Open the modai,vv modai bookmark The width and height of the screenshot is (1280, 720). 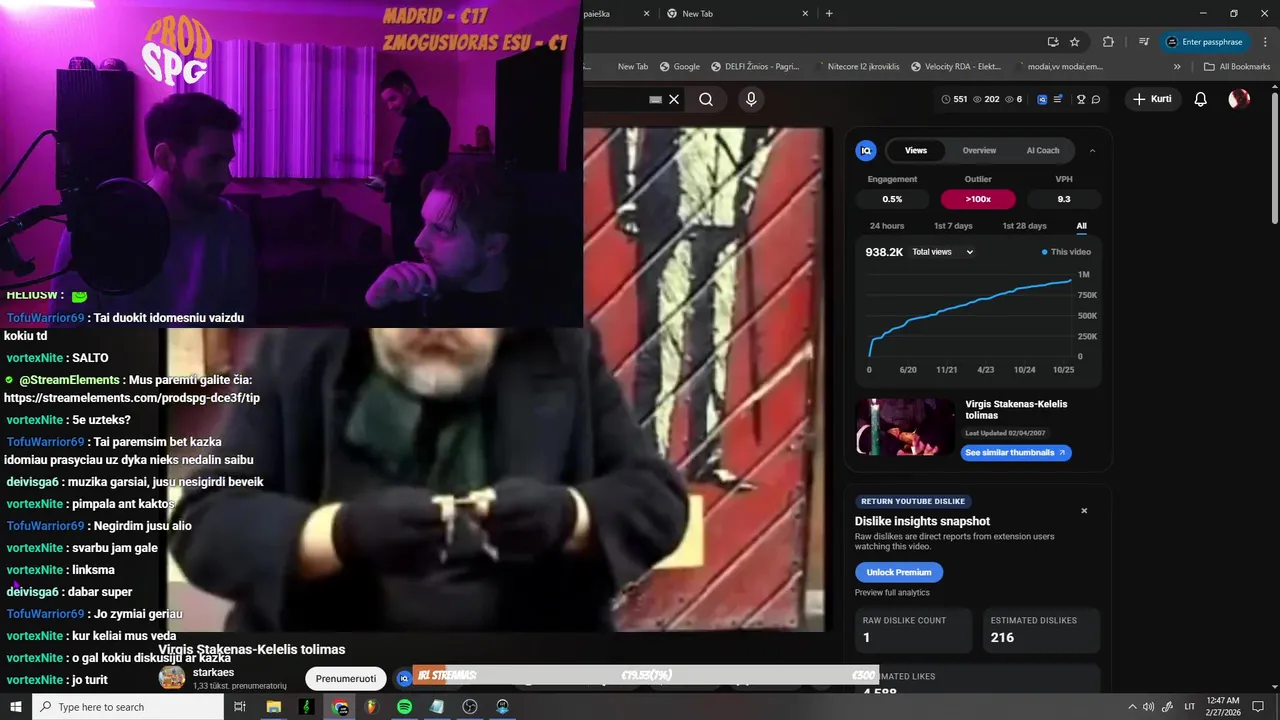click(x=1060, y=67)
